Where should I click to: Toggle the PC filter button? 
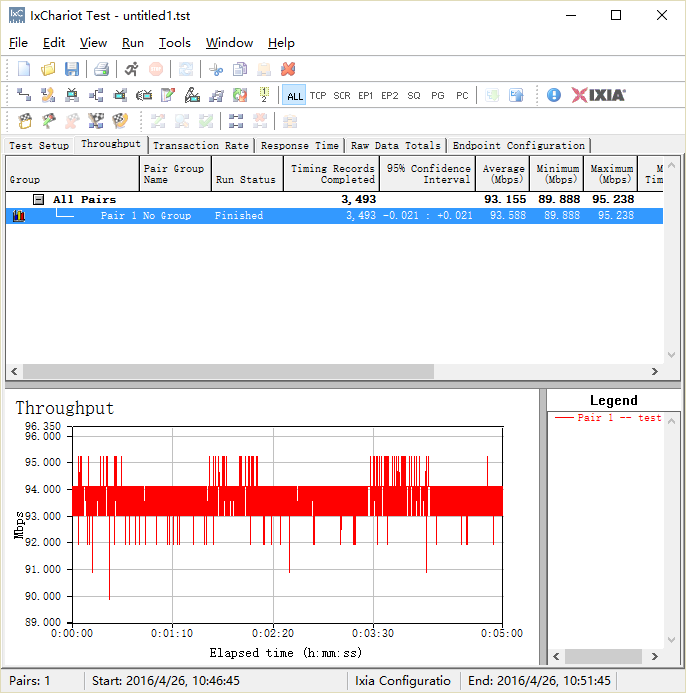[462, 95]
